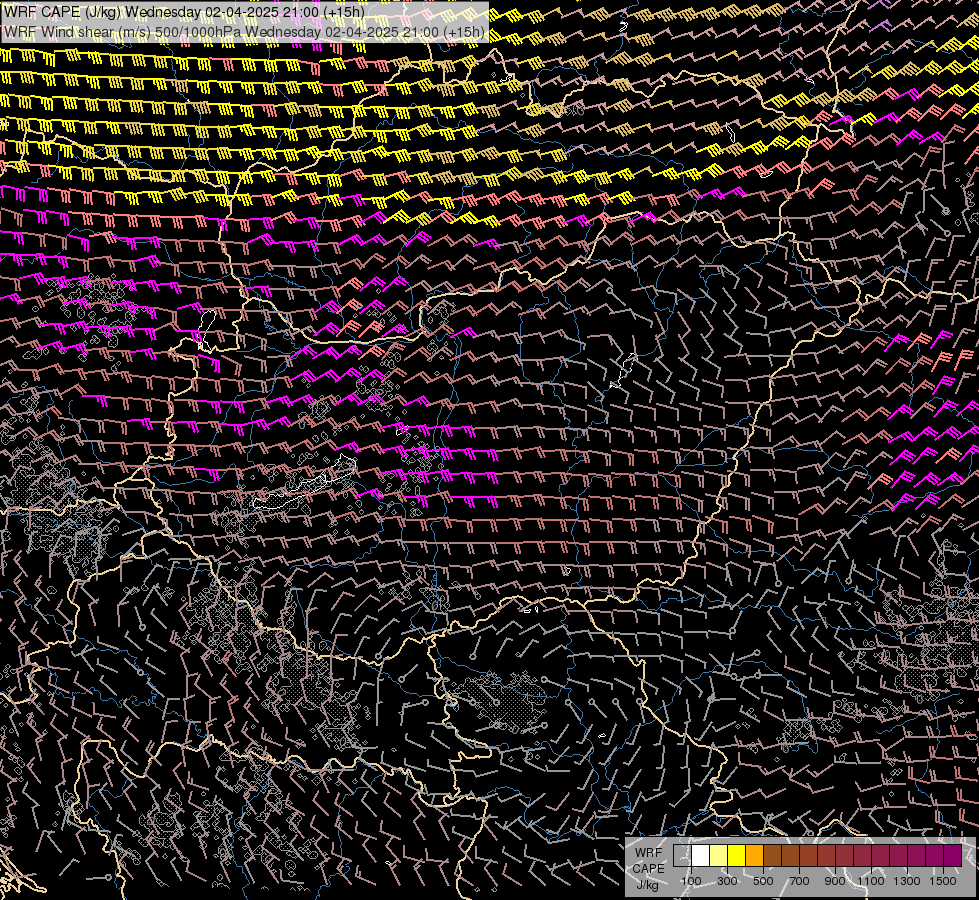Click the 700 legend tick label
Viewport: 979px width, 900px height.
[799, 881]
